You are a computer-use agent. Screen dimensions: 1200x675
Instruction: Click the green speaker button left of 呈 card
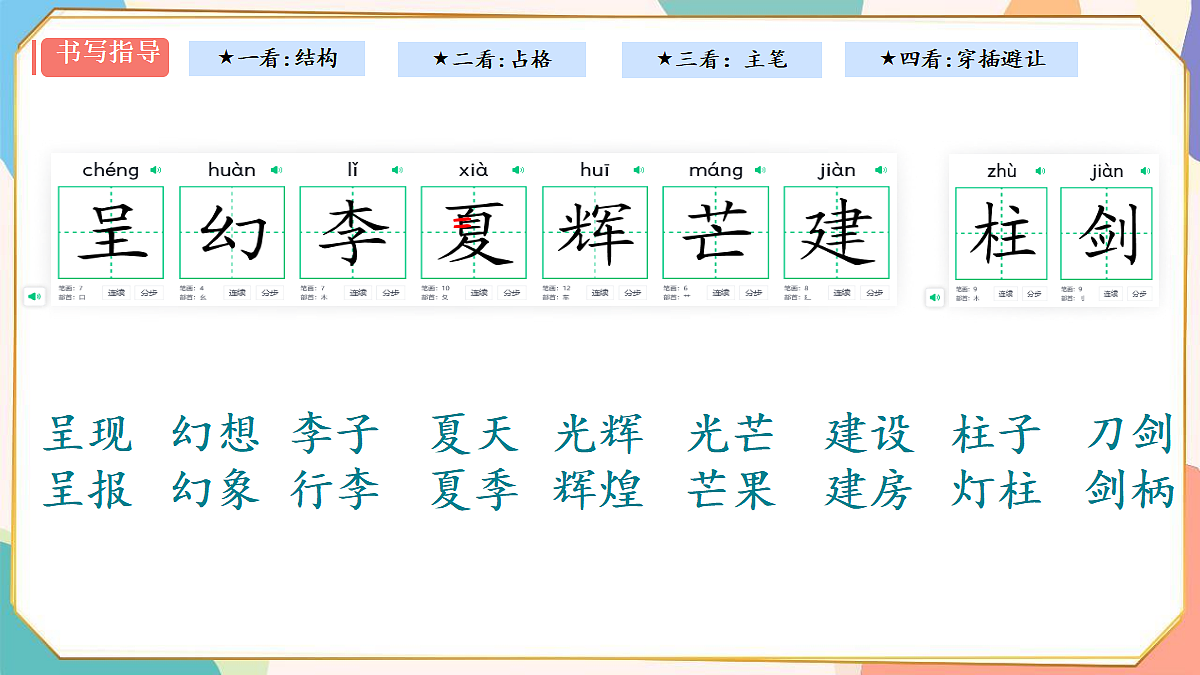pyautogui.click(x=34, y=296)
